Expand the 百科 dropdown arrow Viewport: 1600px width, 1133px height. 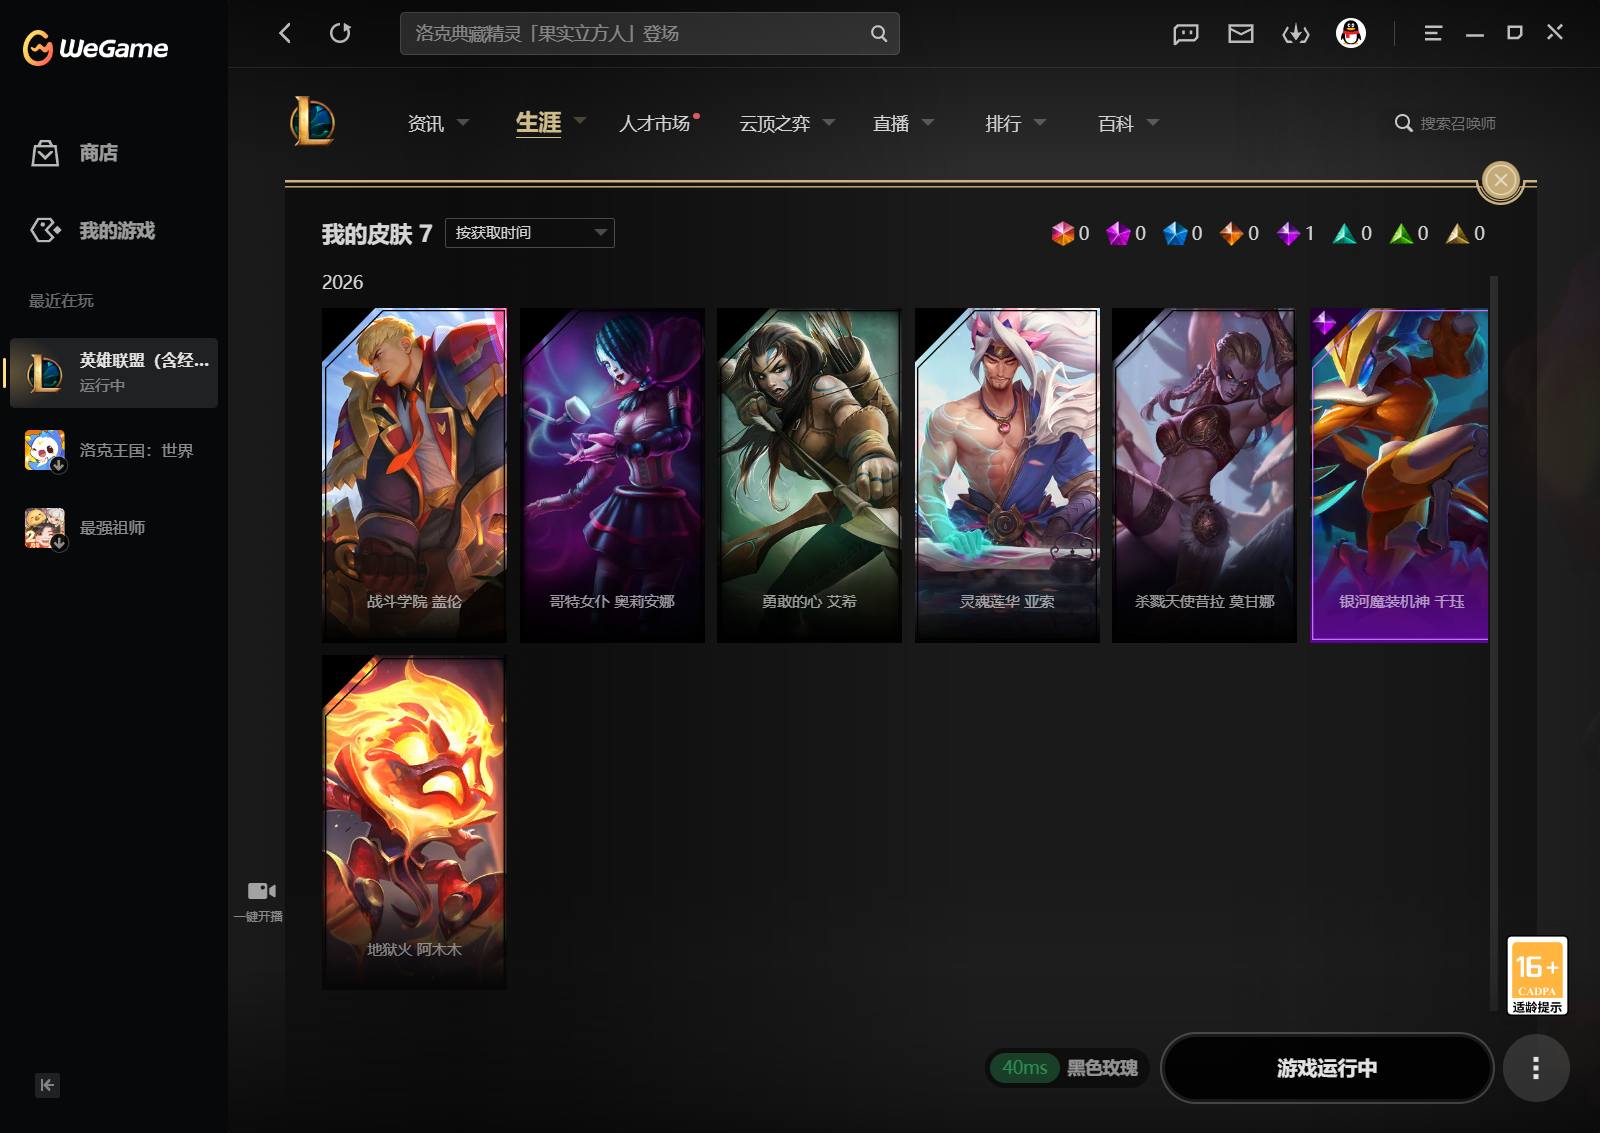tap(1153, 123)
